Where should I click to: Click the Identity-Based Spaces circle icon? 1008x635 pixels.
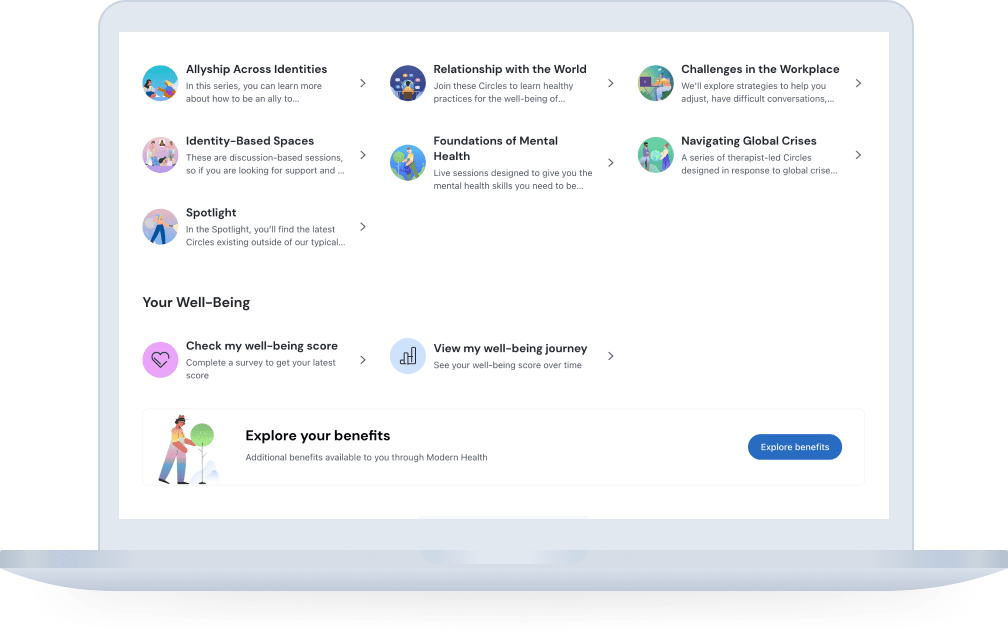tap(160, 155)
